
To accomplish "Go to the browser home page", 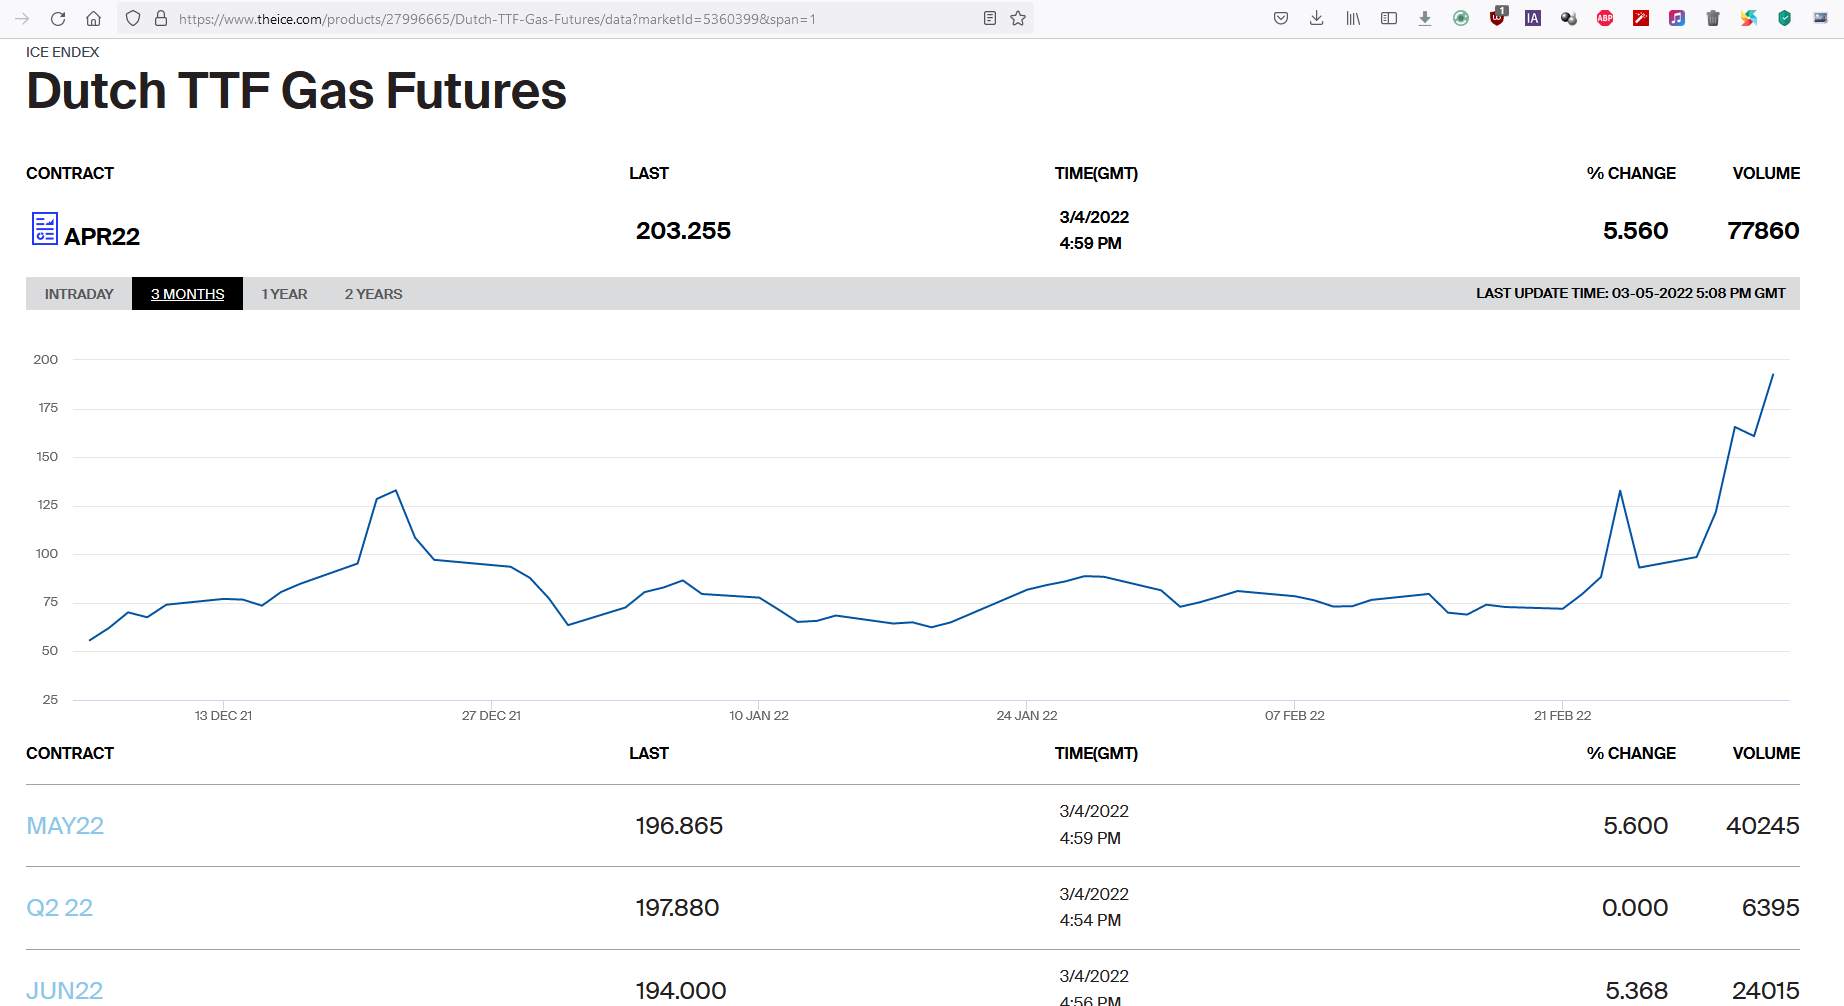I will [x=93, y=19].
